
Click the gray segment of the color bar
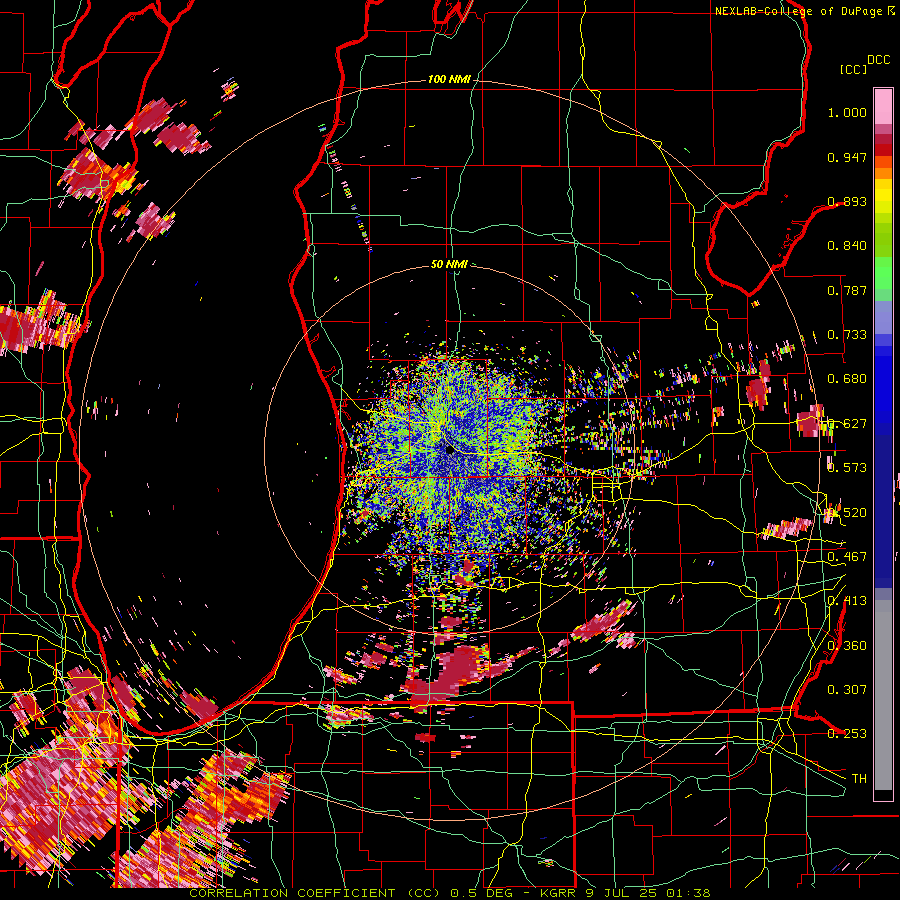tap(883, 700)
